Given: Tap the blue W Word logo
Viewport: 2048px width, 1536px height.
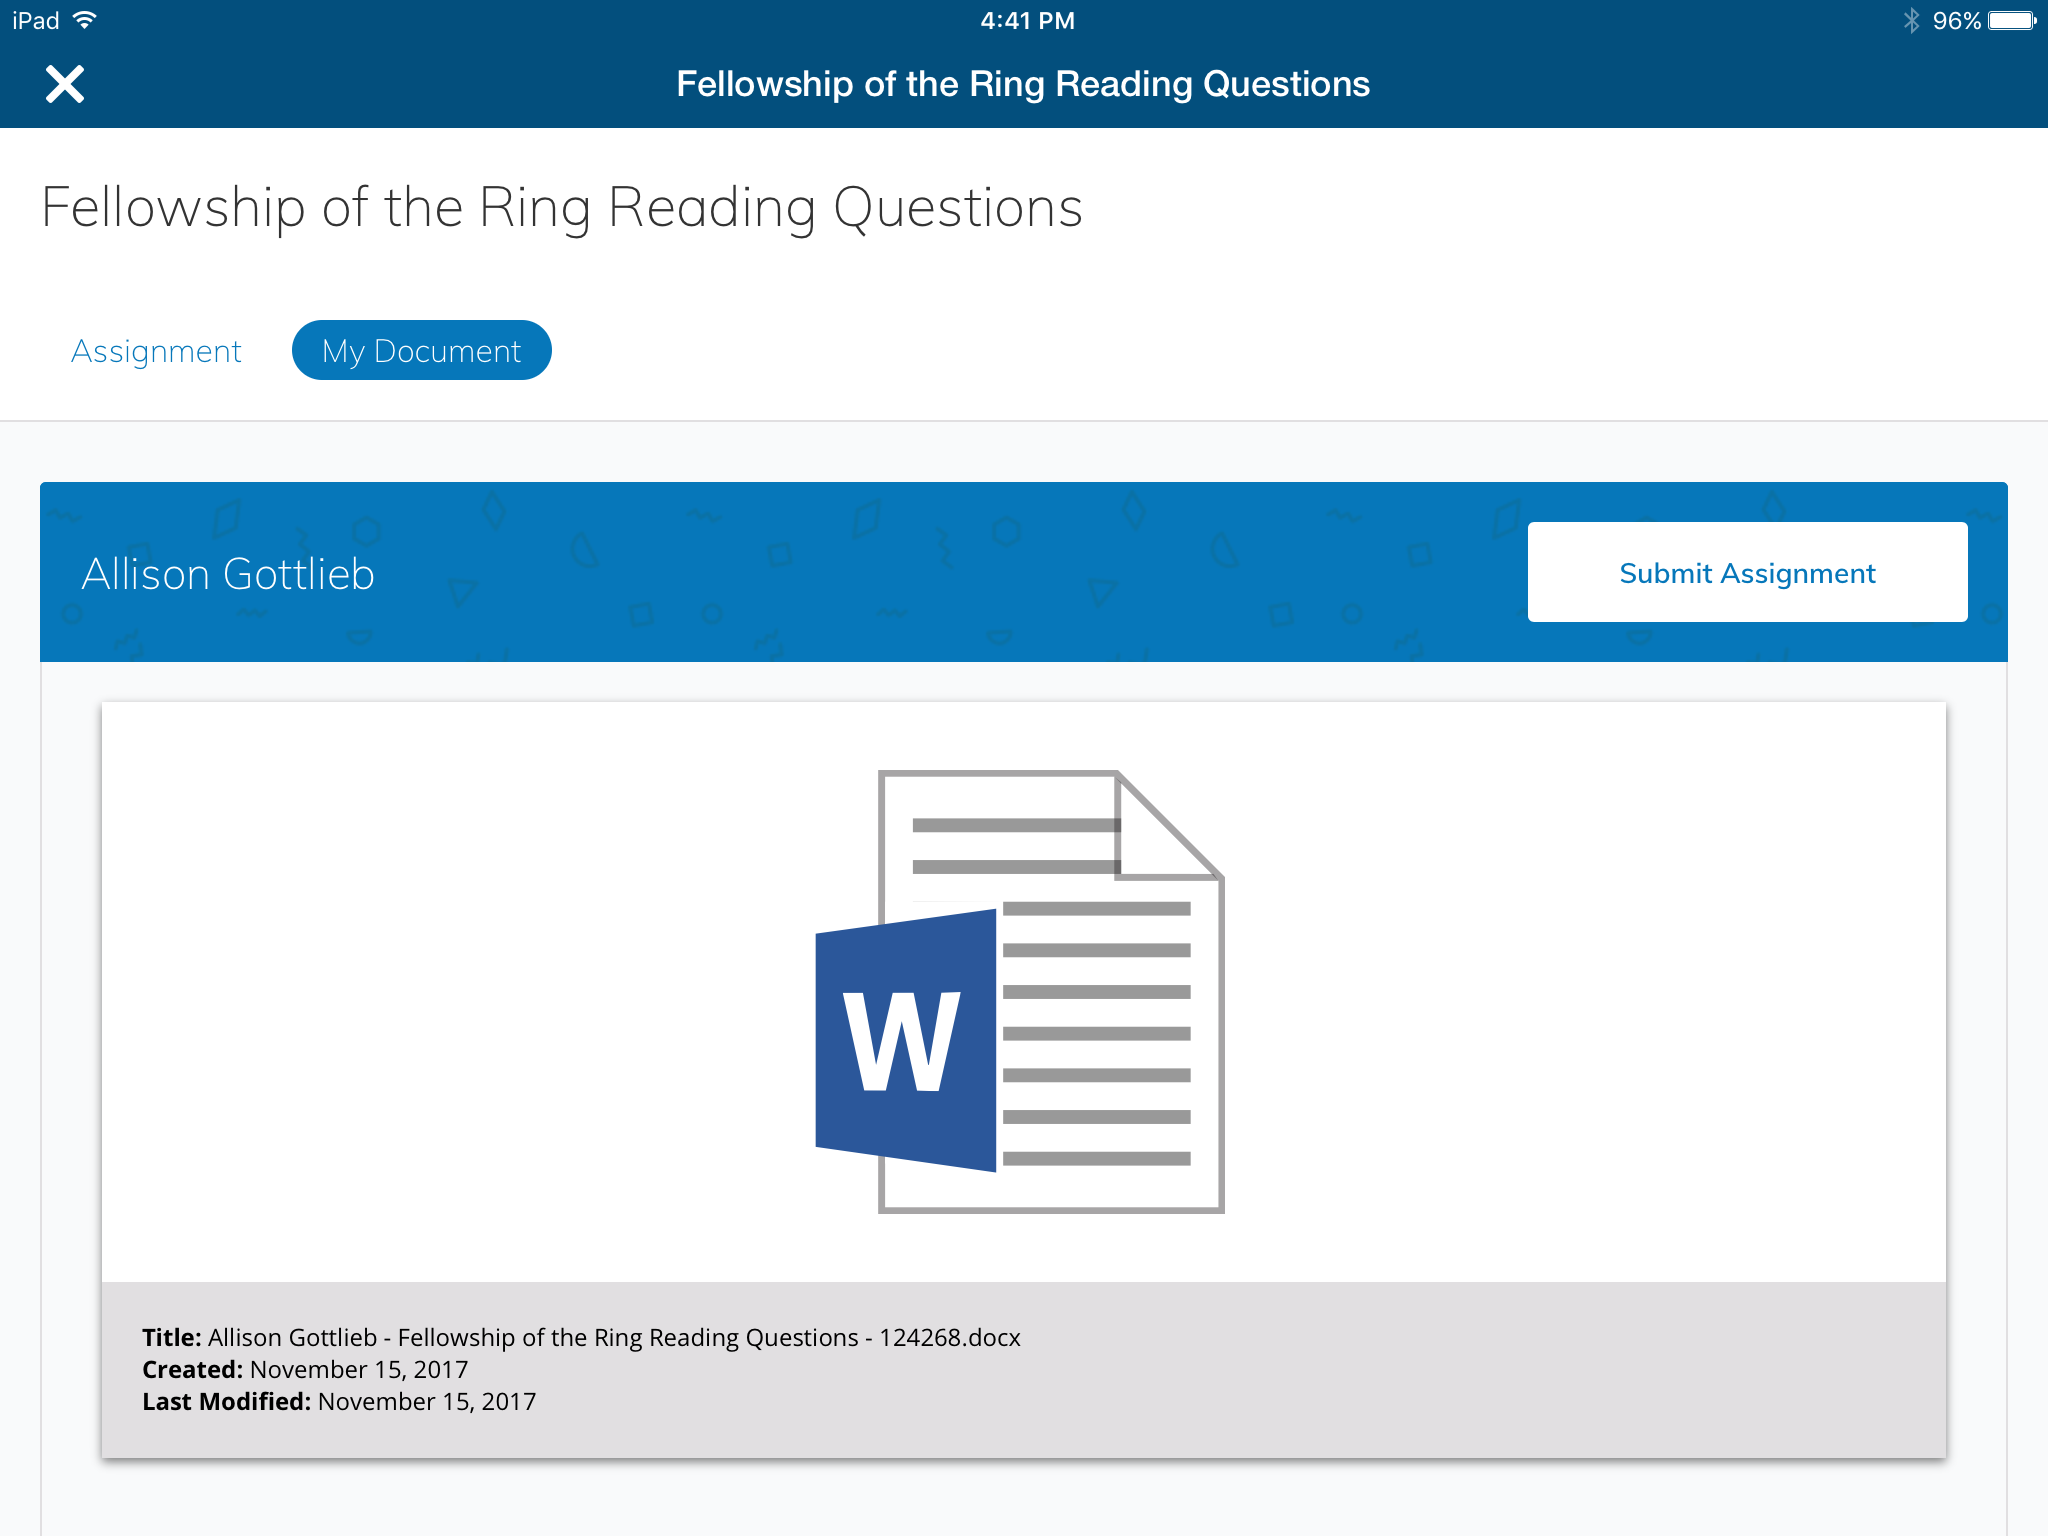Looking at the screenshot, I should coord(904,1042).
